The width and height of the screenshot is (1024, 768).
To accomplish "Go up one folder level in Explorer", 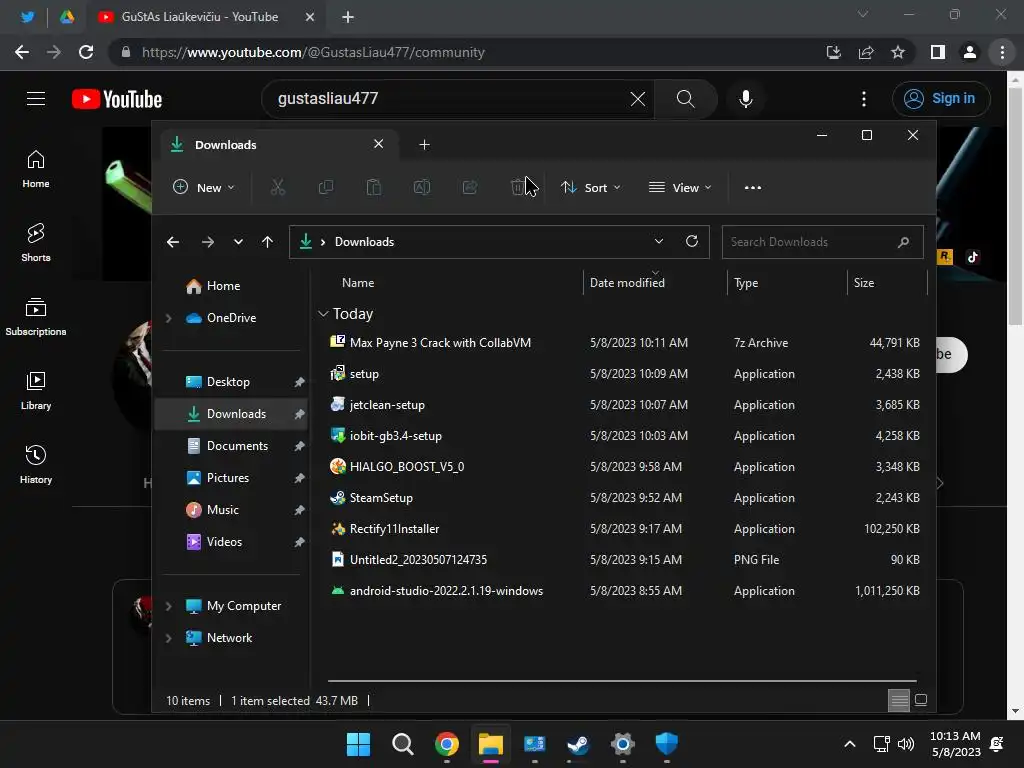I will coord(267,242).
